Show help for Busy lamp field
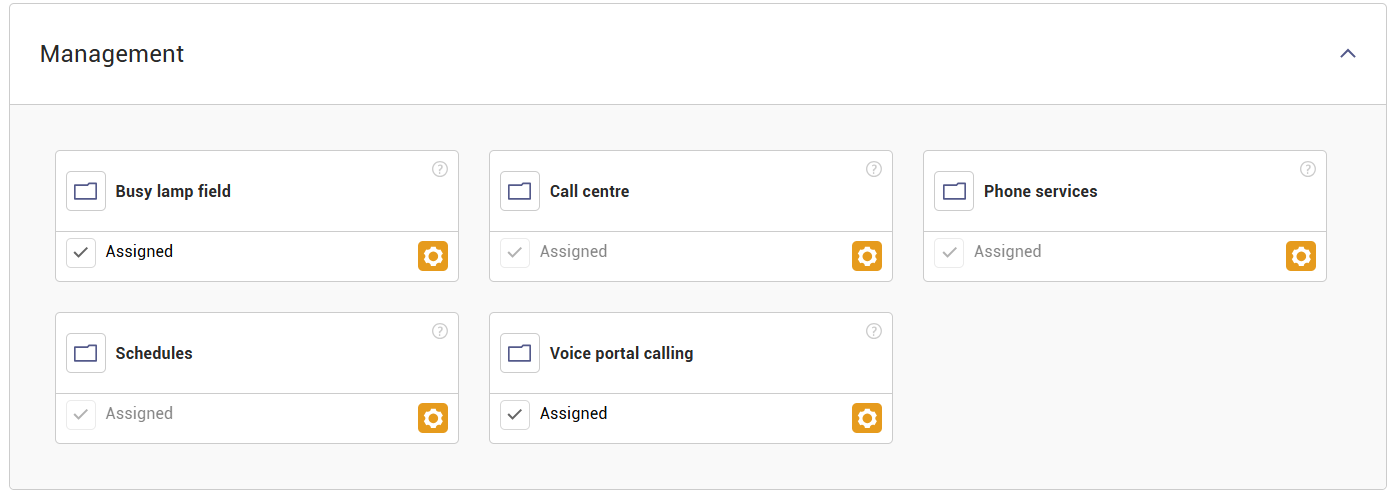1395x495 pixels. pos(440,169)
